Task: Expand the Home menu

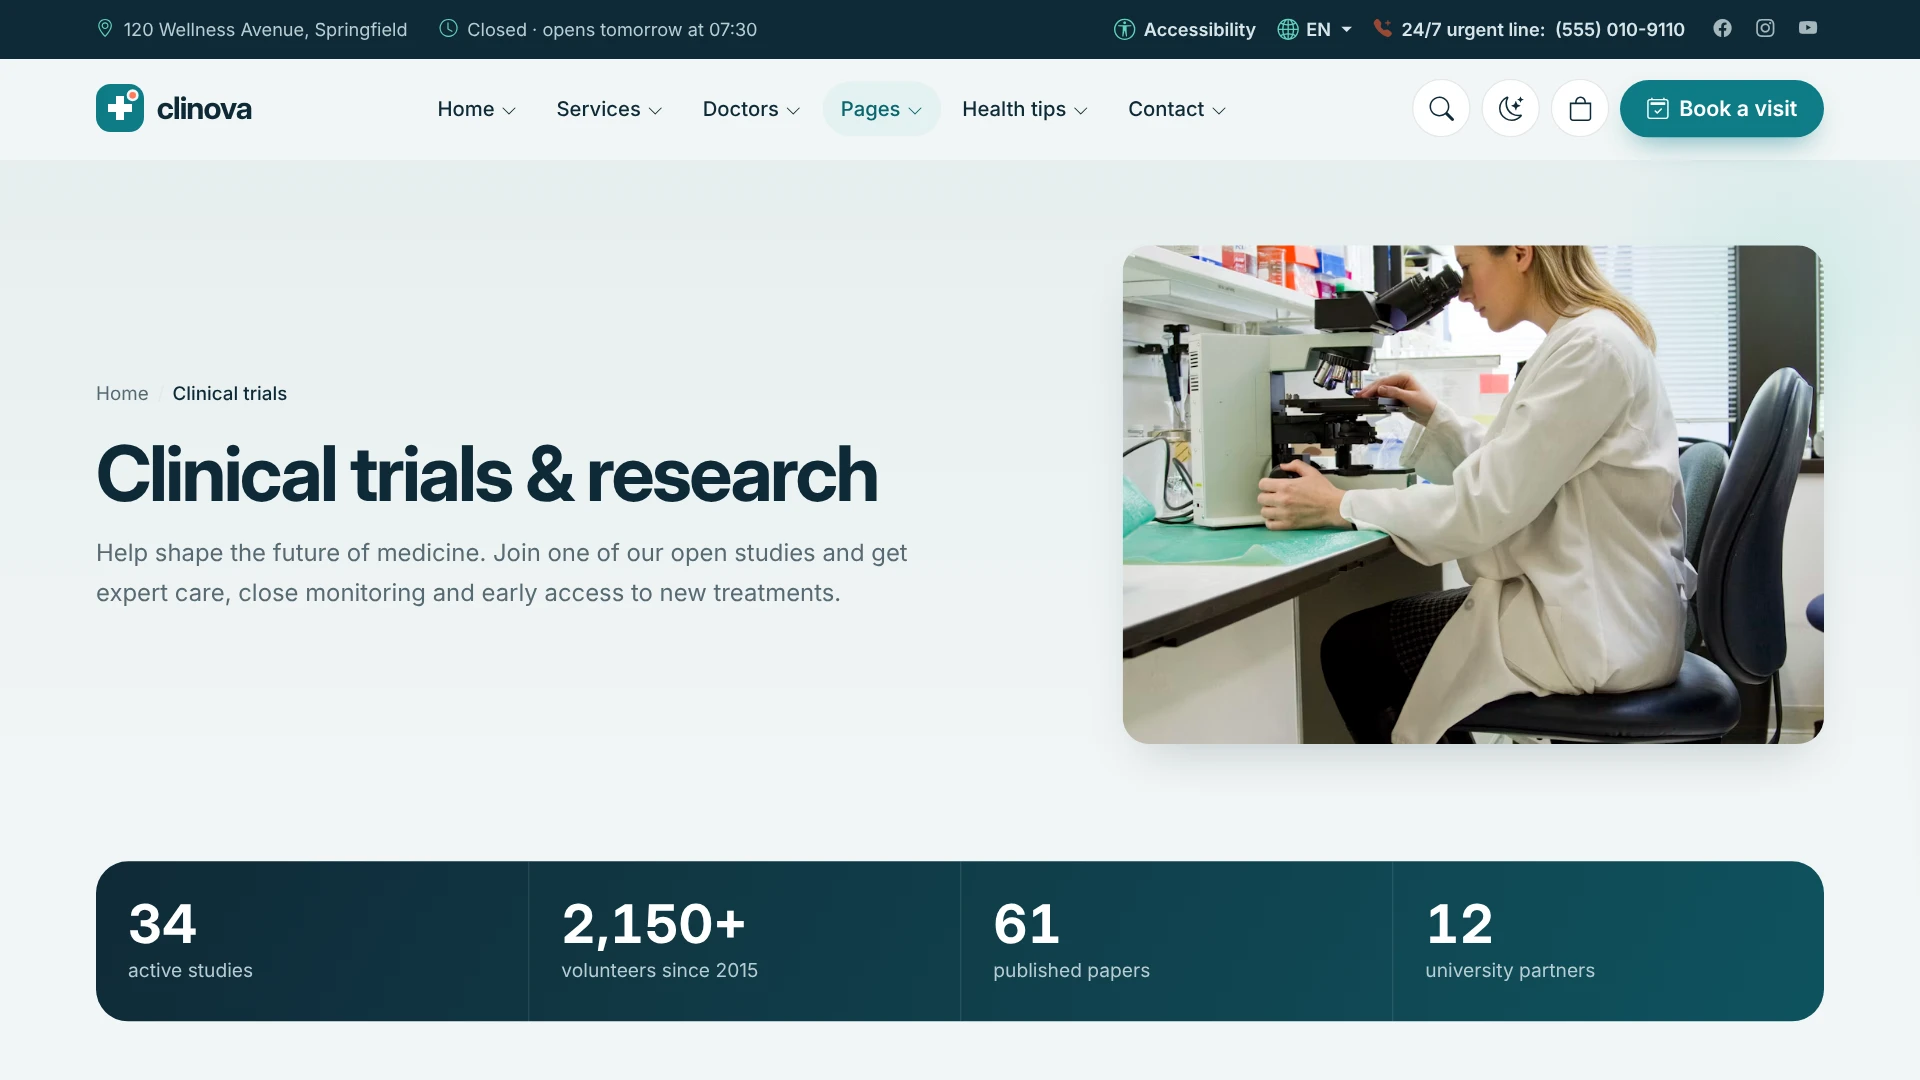Action: pos(477,109)
